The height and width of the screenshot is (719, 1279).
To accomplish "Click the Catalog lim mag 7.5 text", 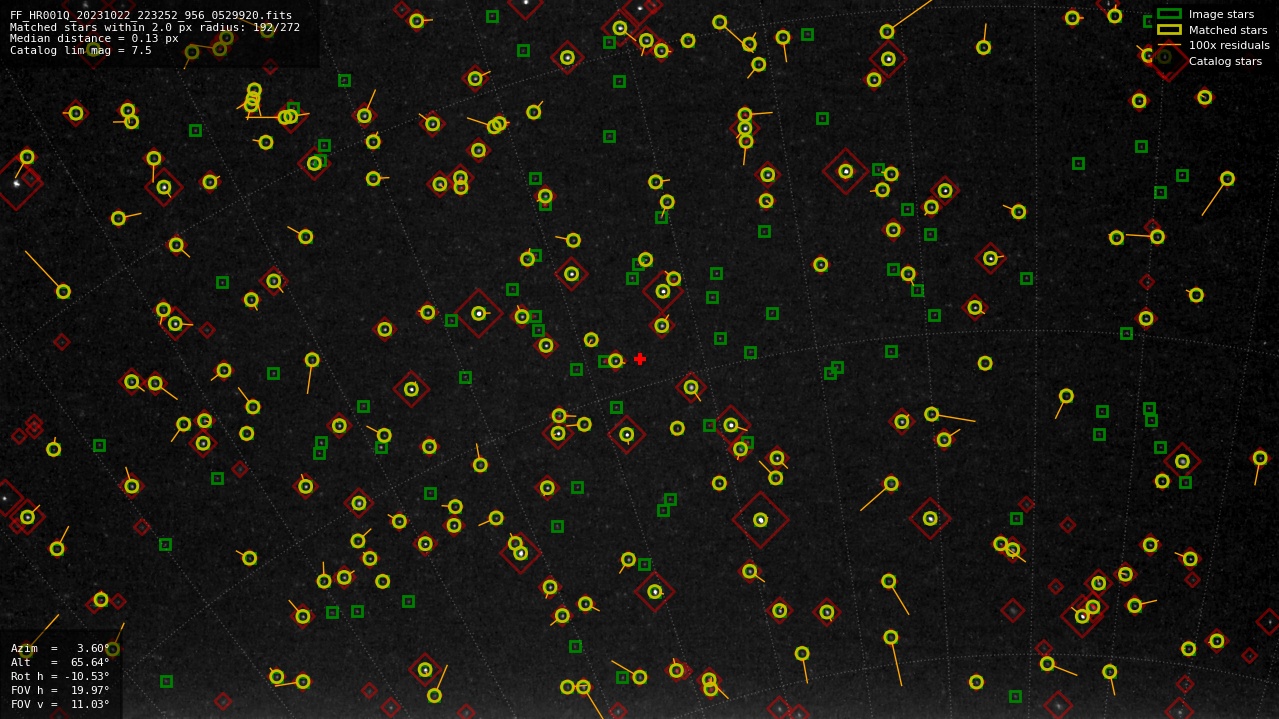I will pos(81,50).
